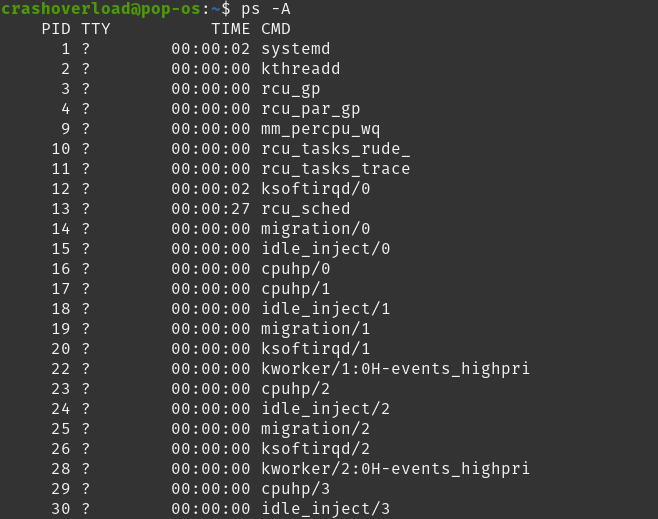Viewport: 658px width, 519px height.
Task: Click the TTY column header
Action: click(x=96, y=29)
